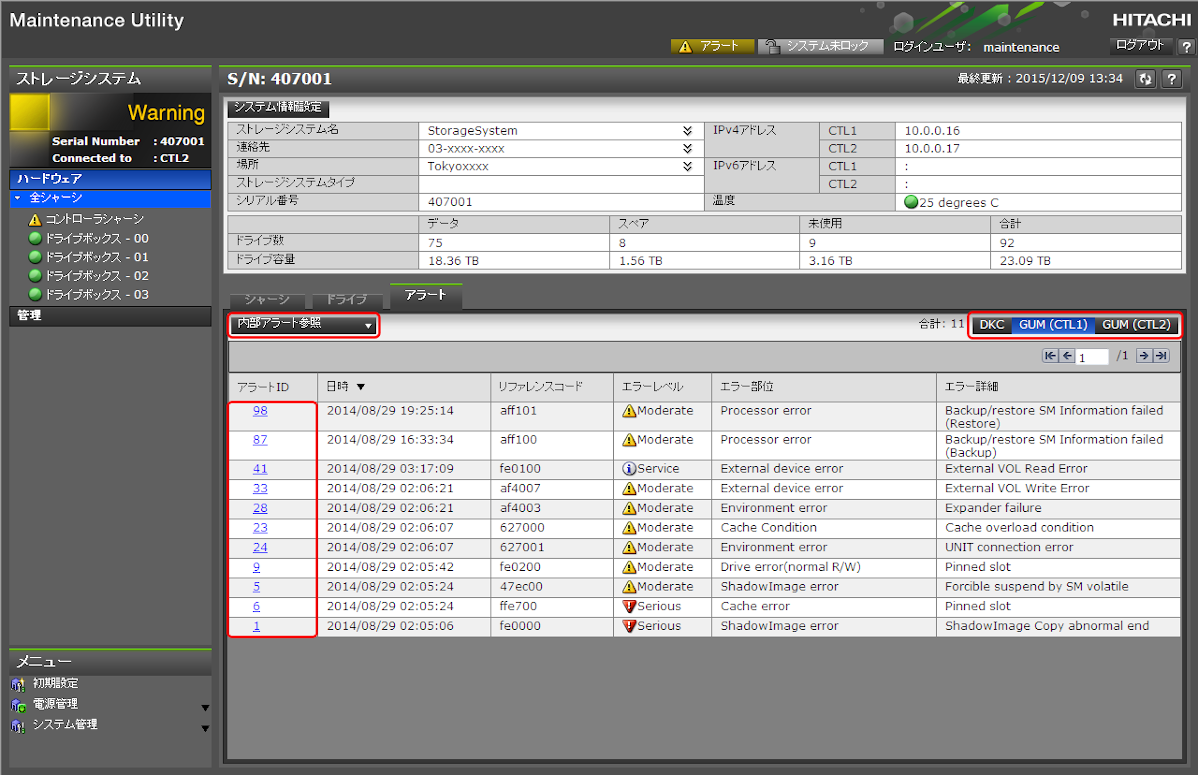1198x775 pixels.
Task: Open alert ID 98 link
Action: pyautogui.click(x=260, y=410)
